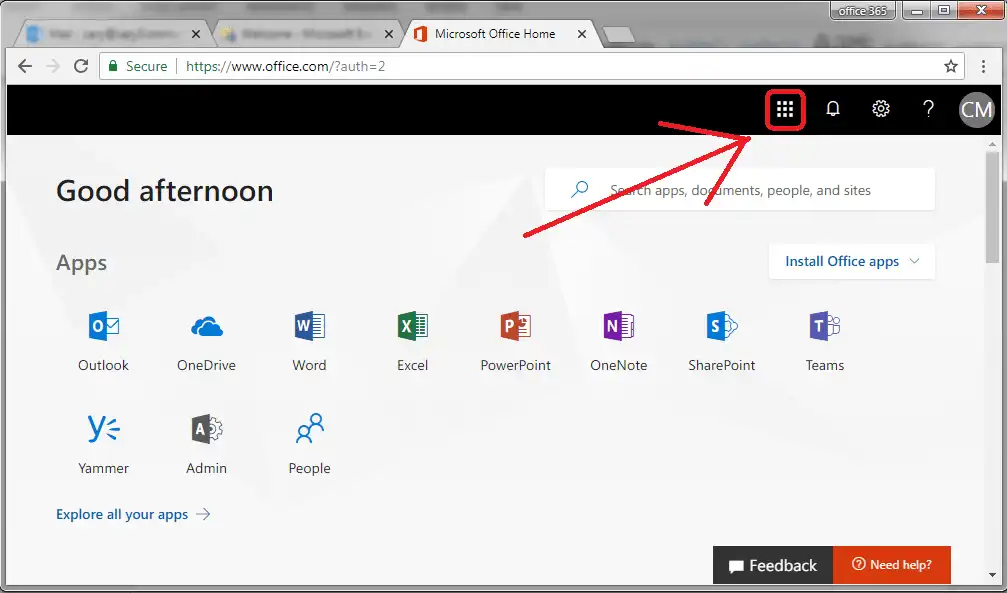Switch to the Microsoft Office Home tab
This screenshot has height=593, width=1007.
pos(495,34)
